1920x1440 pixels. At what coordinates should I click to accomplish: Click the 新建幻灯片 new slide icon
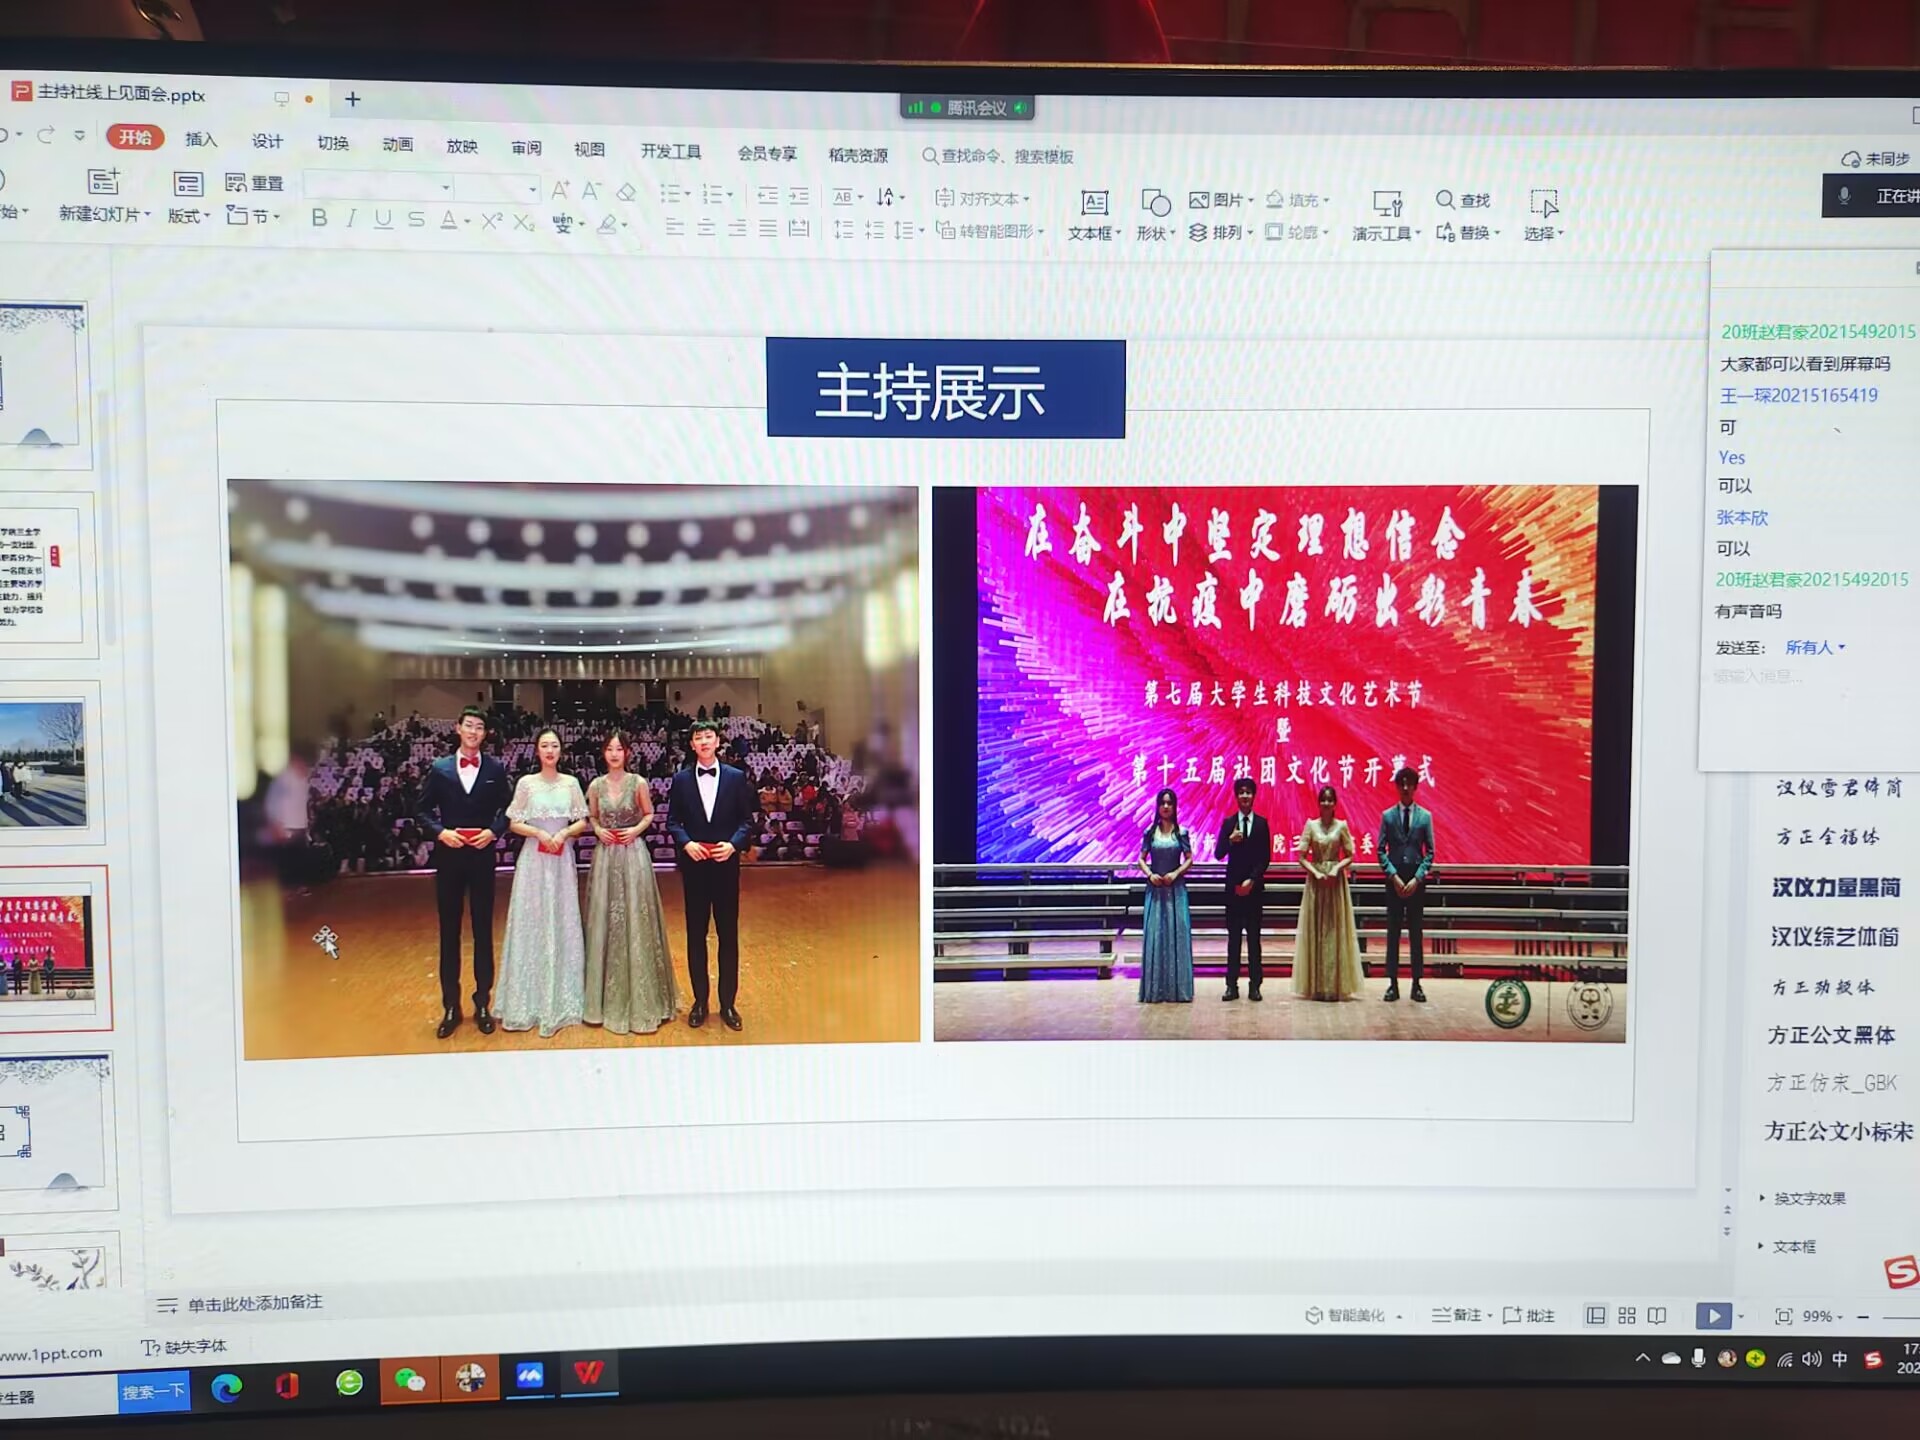tap(102, 182)
